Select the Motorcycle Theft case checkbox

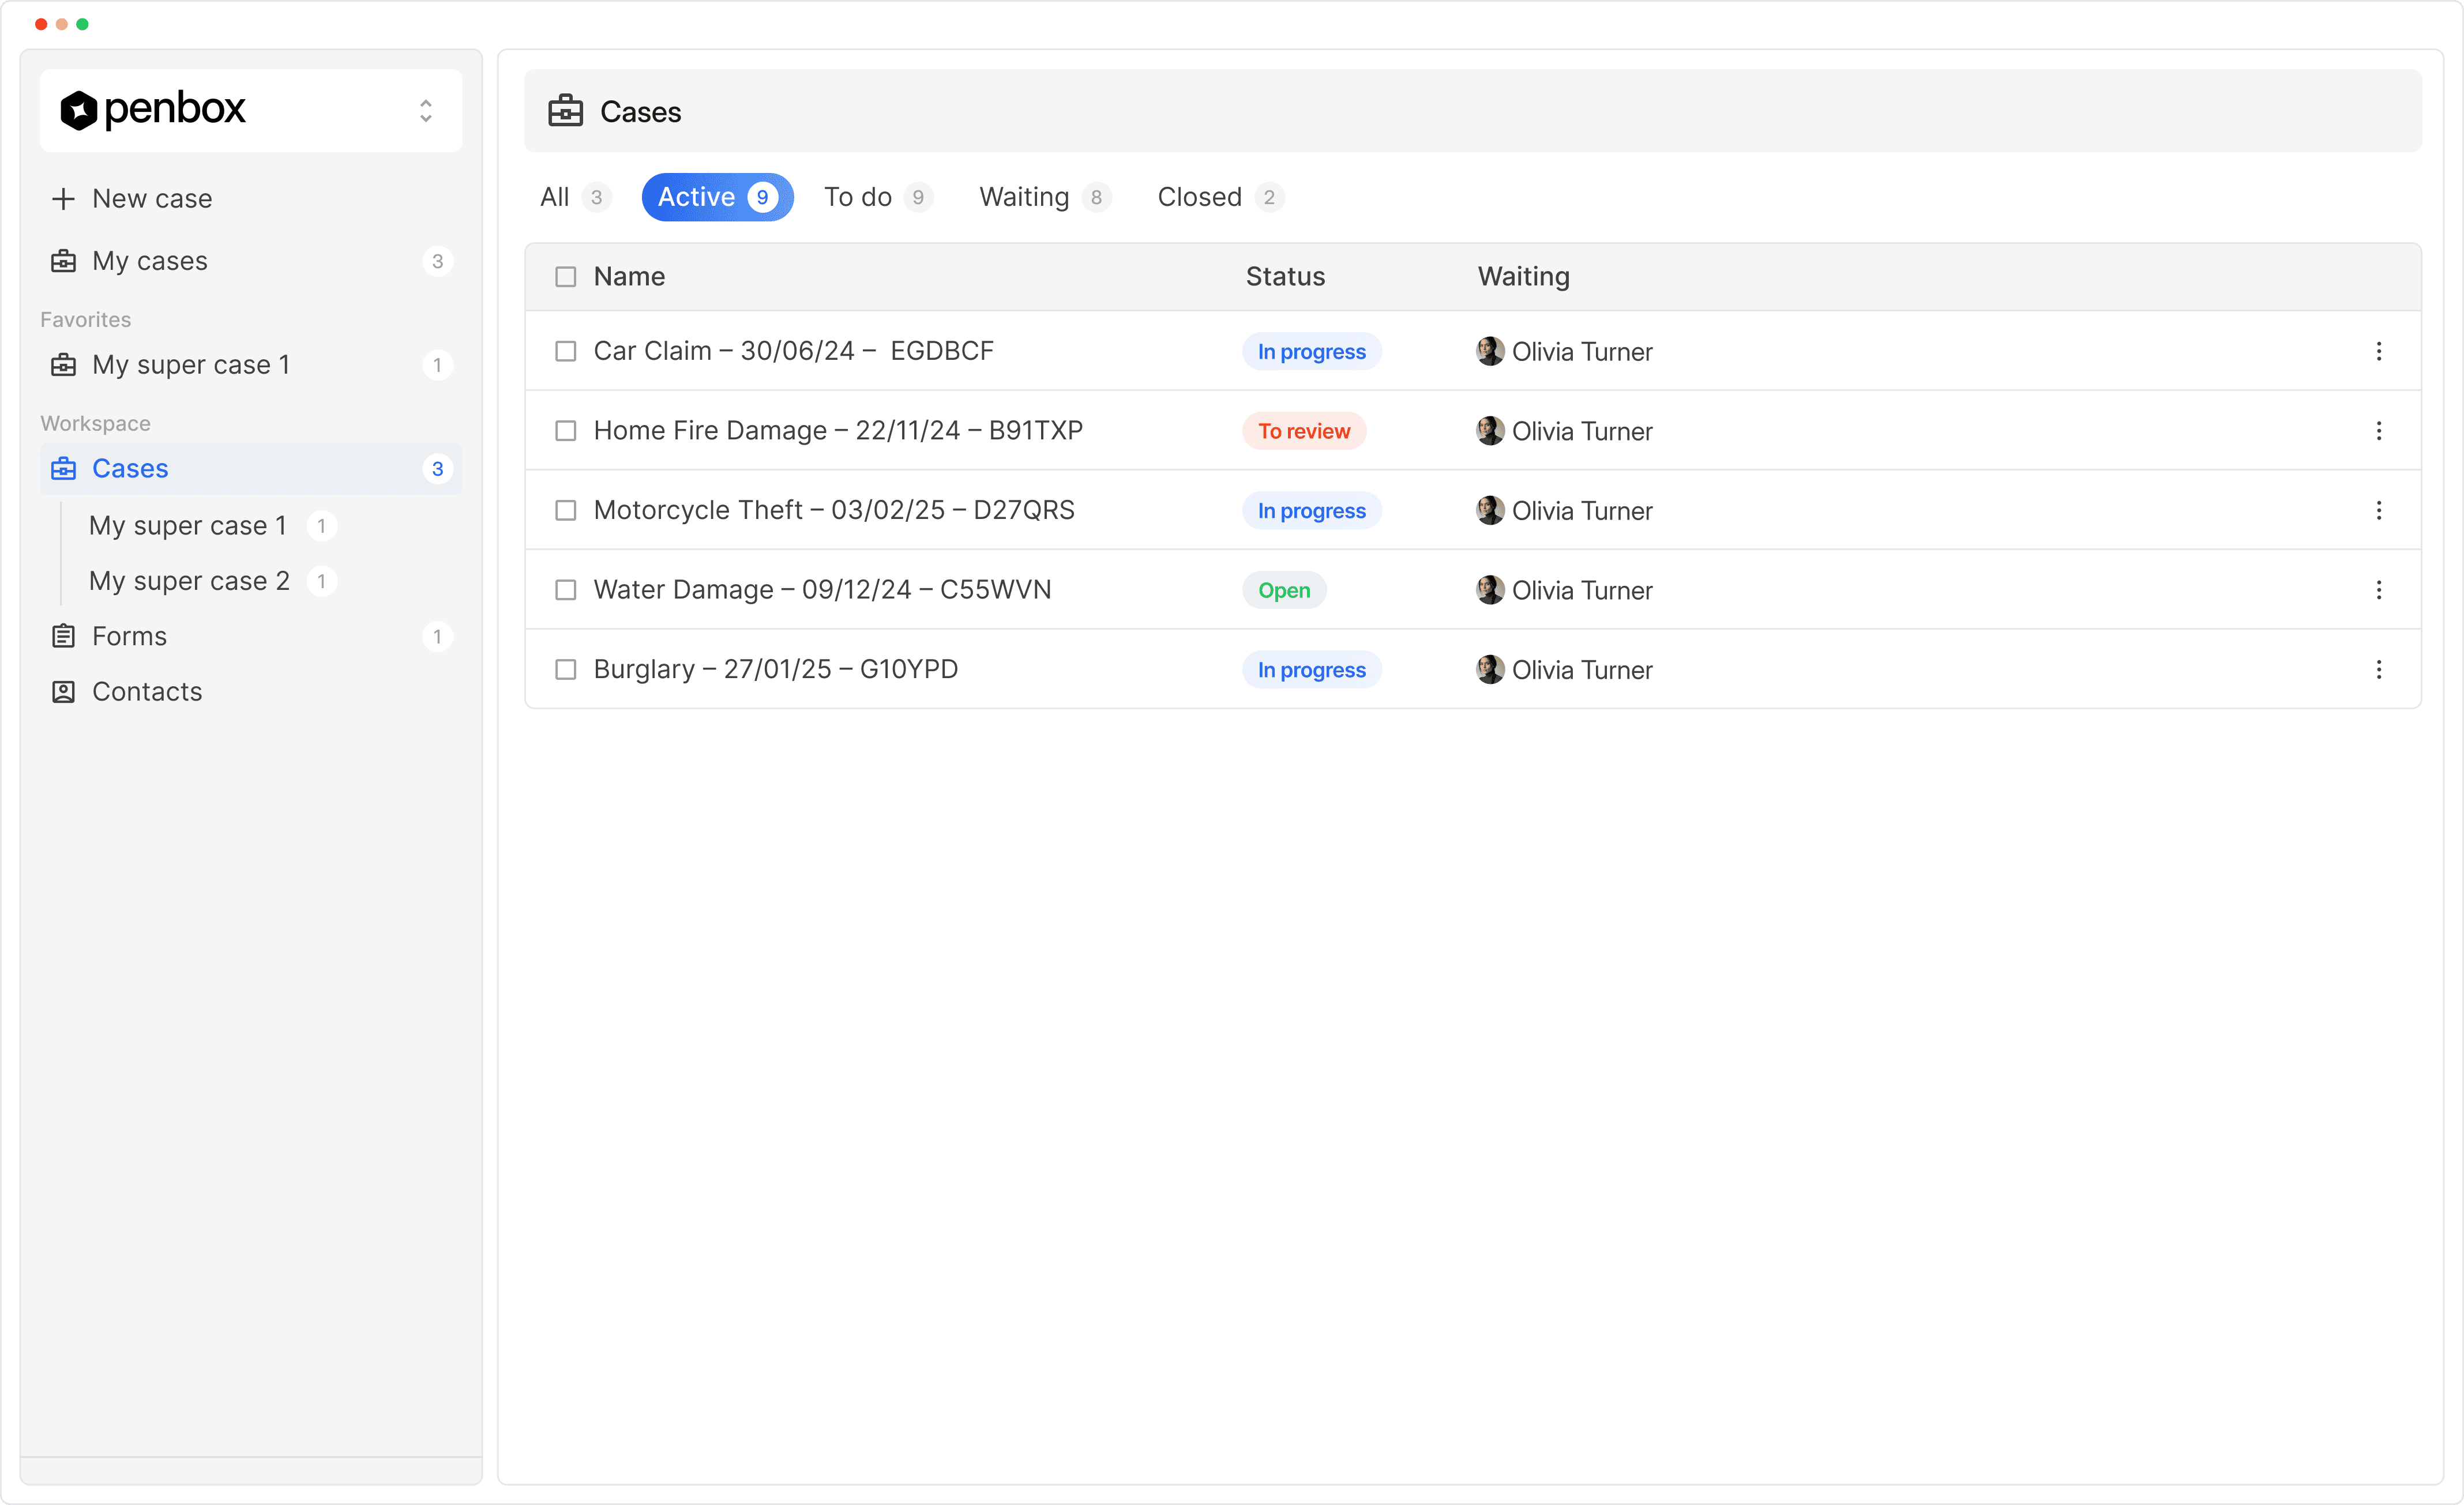click(566, 510)
